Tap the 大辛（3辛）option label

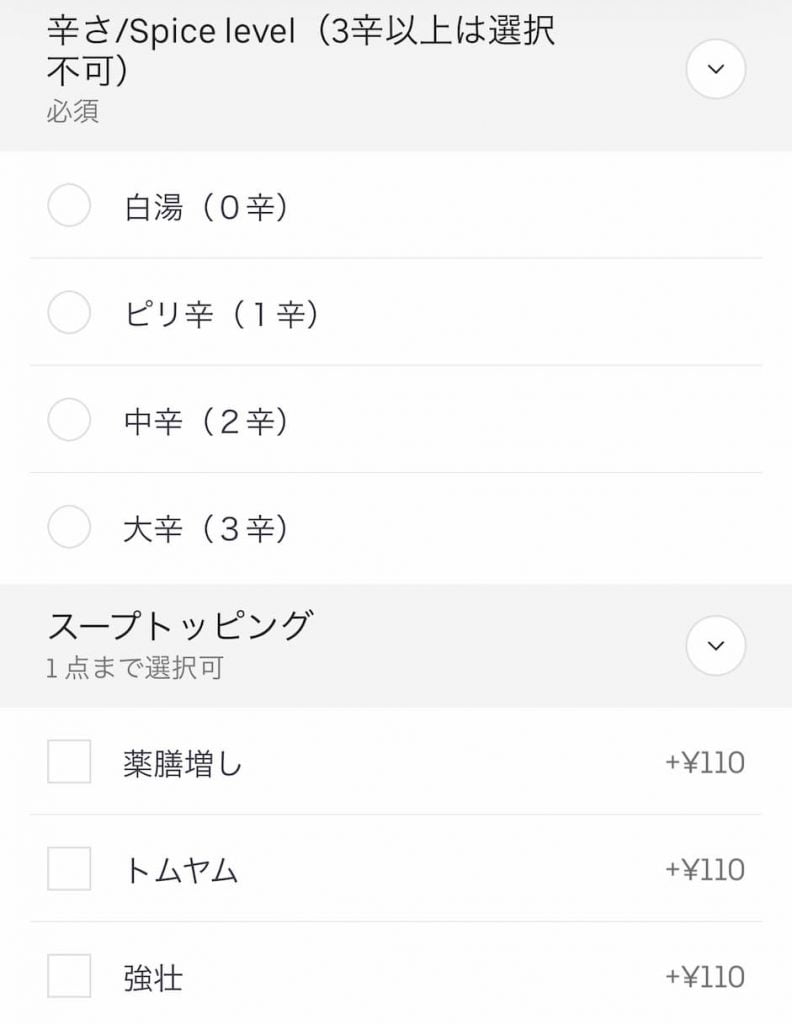click(206, 529)
